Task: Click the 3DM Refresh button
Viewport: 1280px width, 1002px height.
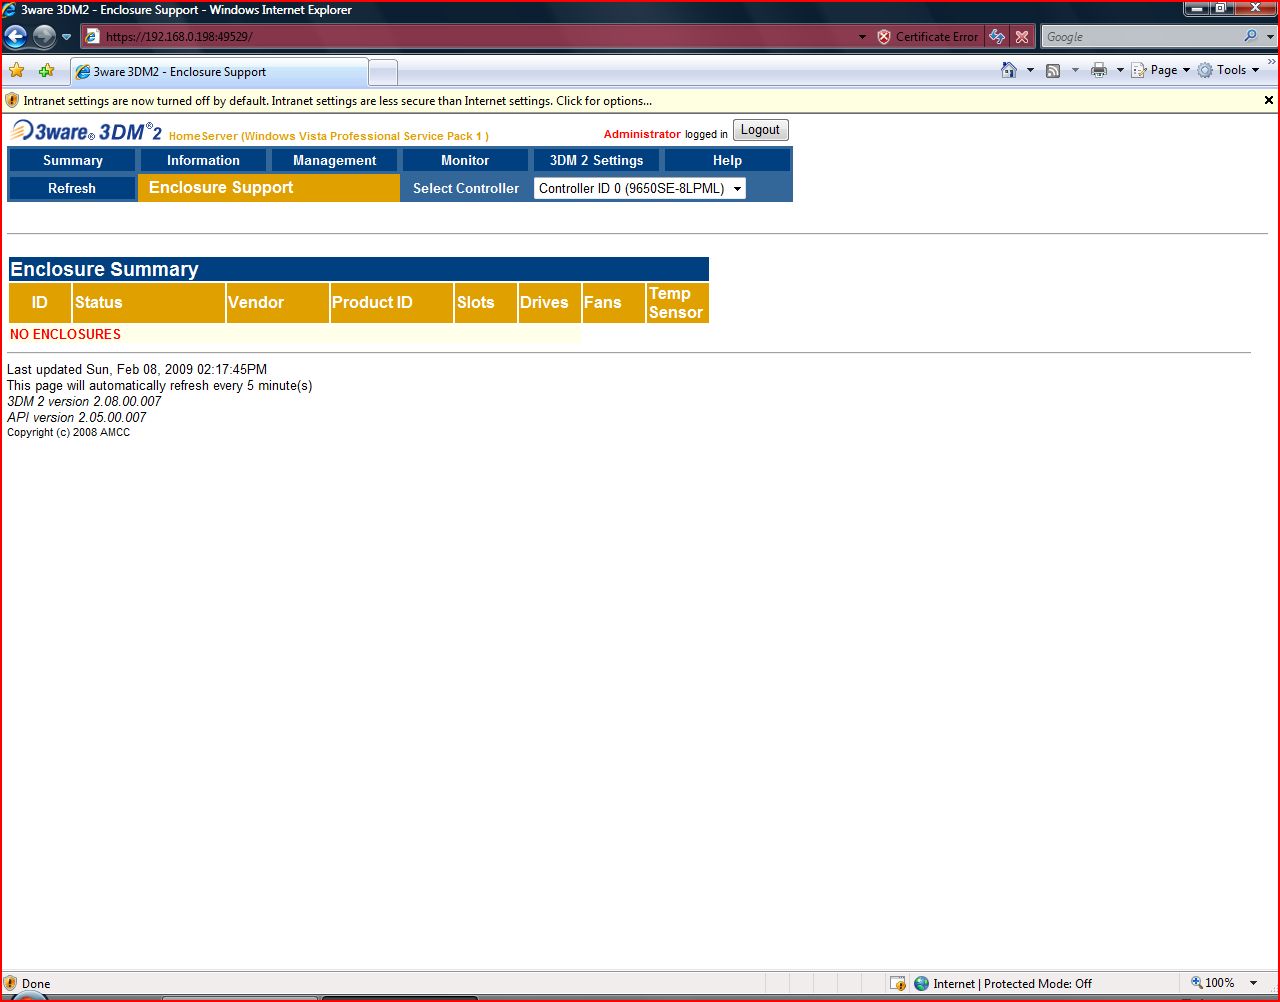Action: [72, 188]
